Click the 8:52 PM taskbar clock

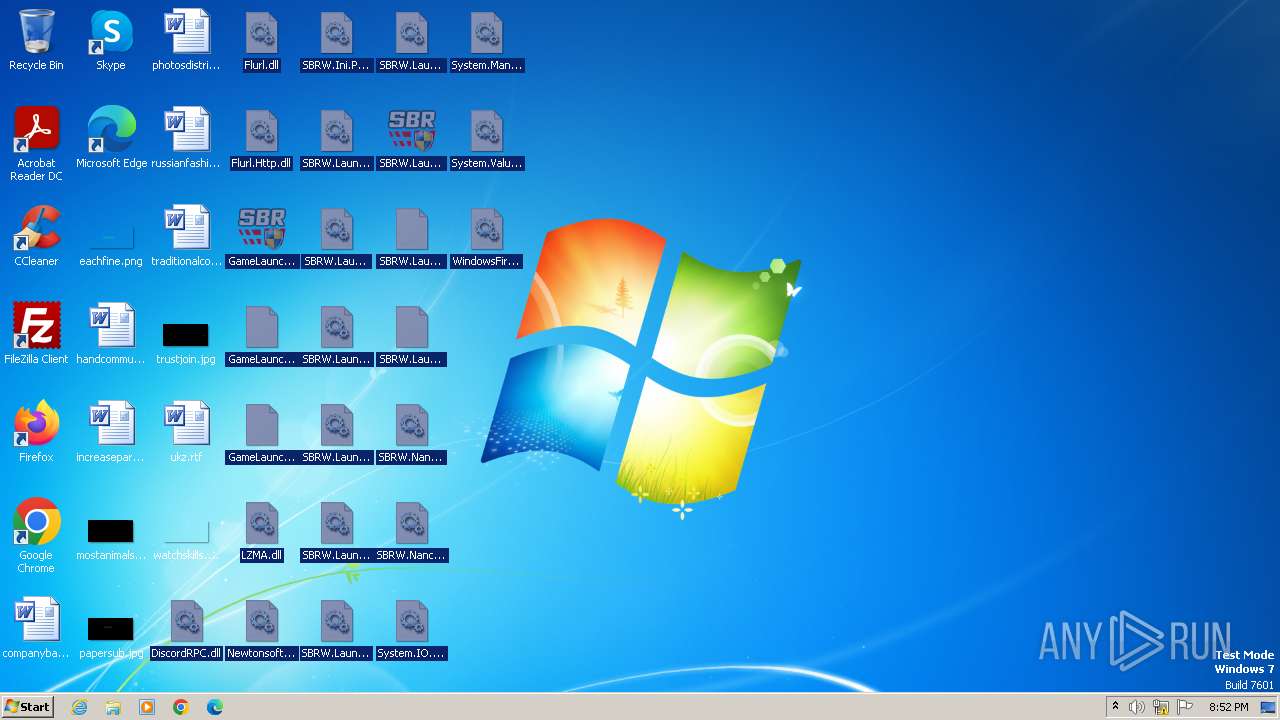(1228, 707)
